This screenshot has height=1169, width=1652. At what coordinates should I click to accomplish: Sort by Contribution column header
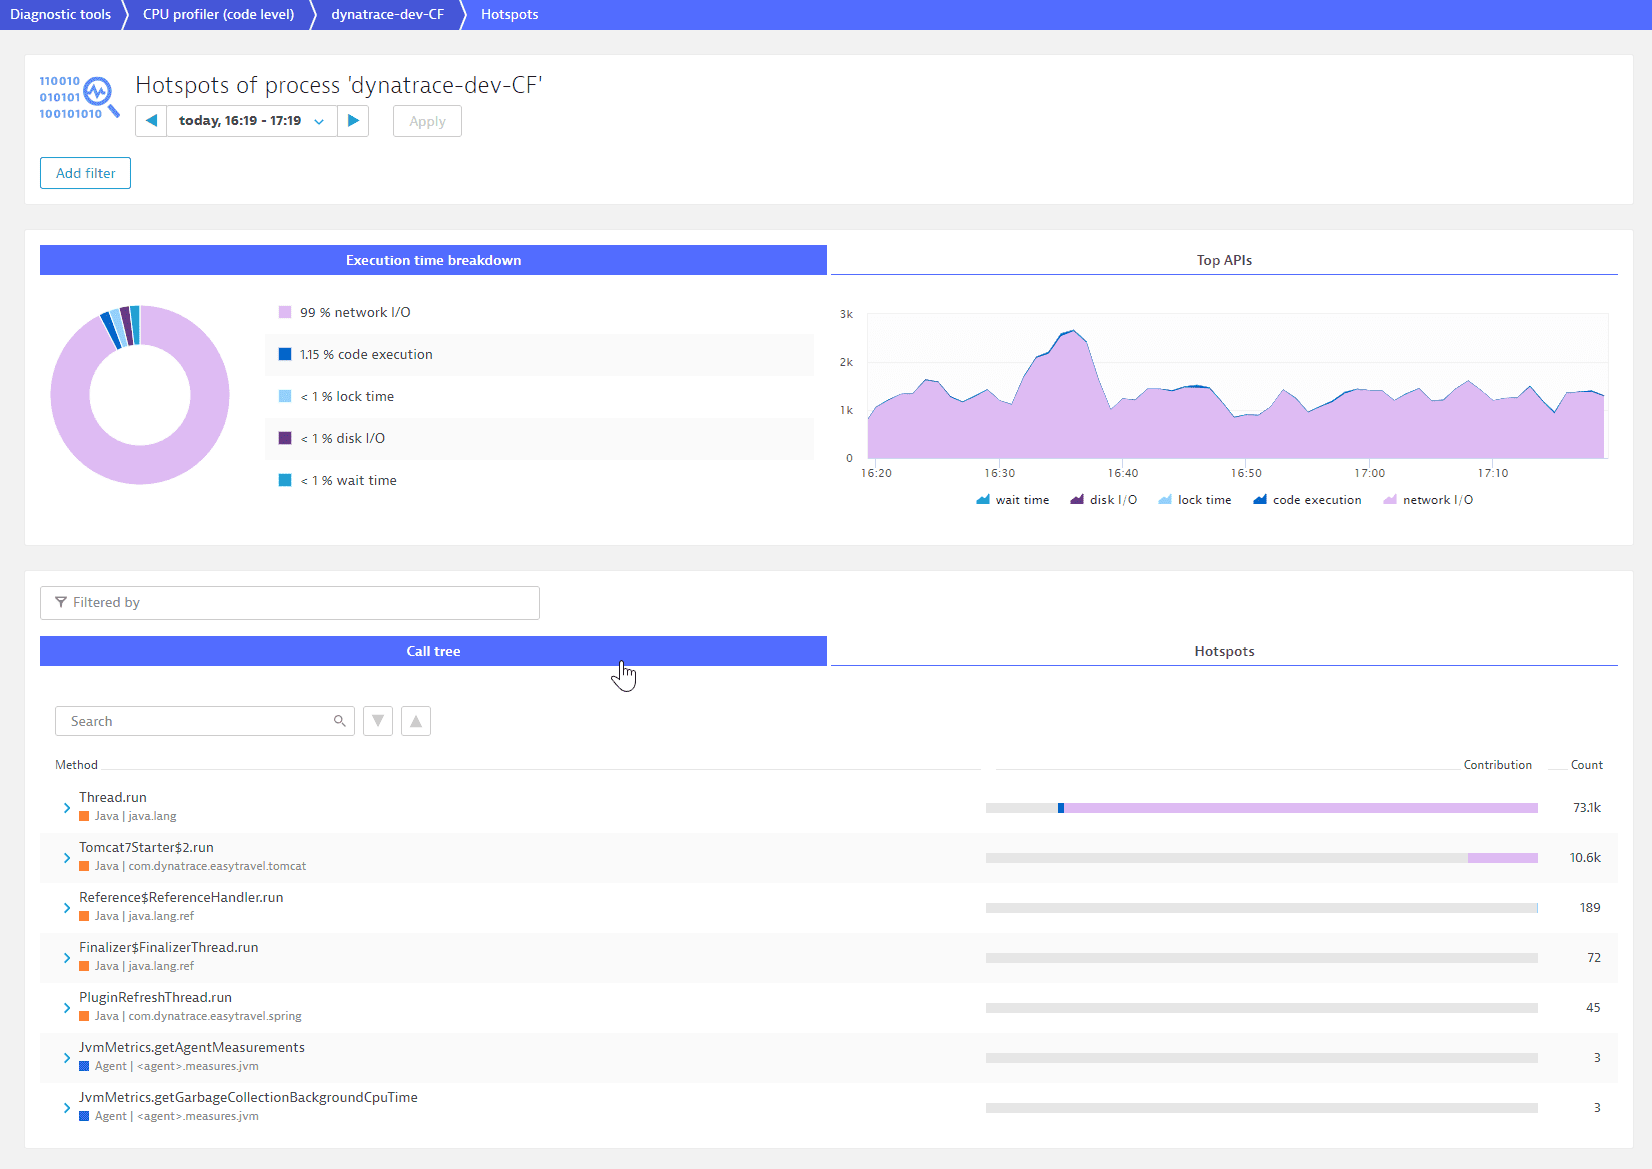[1497, 765]
